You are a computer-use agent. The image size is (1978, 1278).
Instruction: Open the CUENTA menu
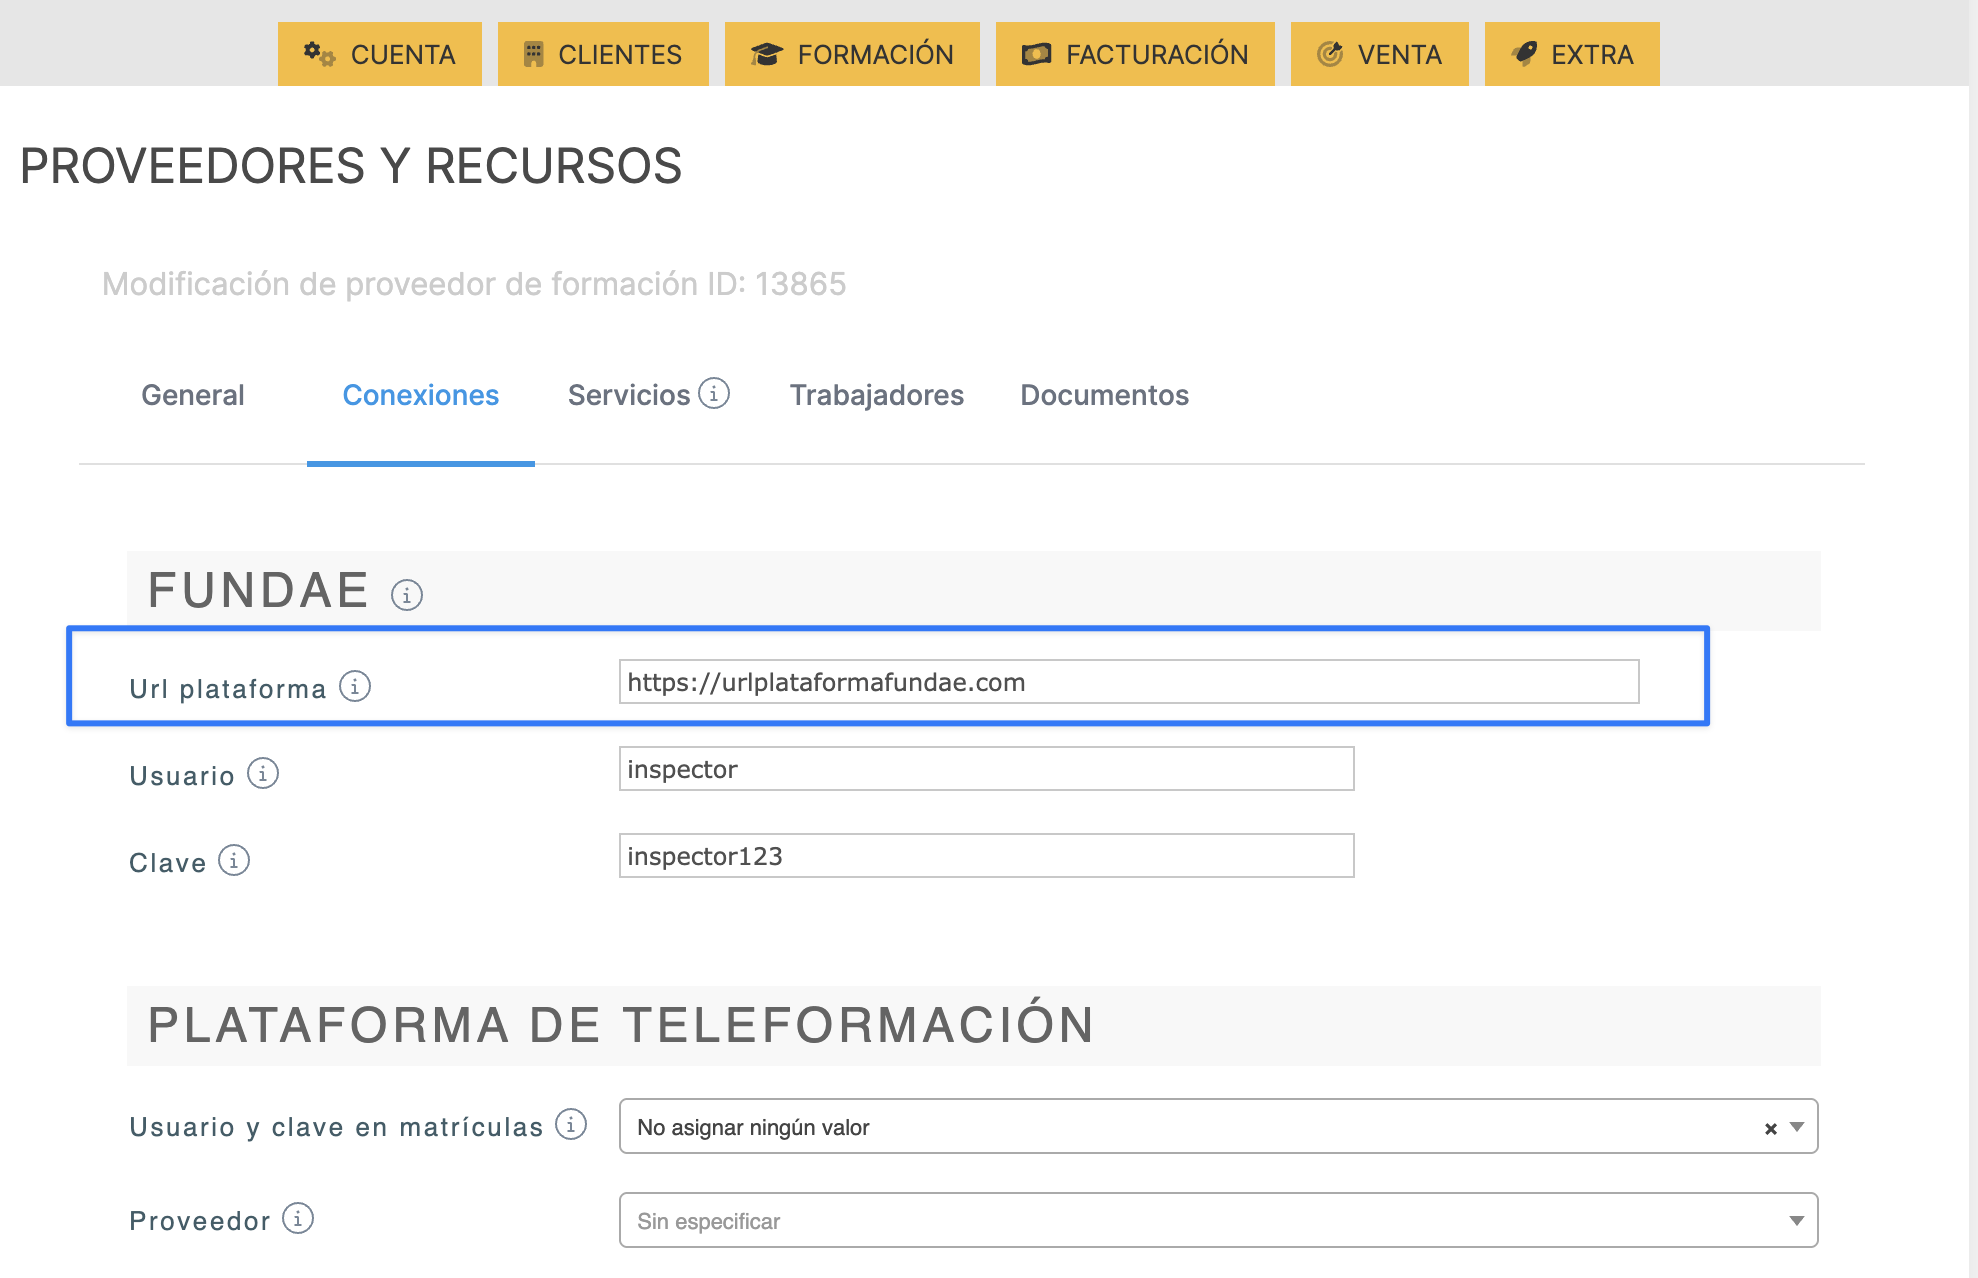coord(380,54)
